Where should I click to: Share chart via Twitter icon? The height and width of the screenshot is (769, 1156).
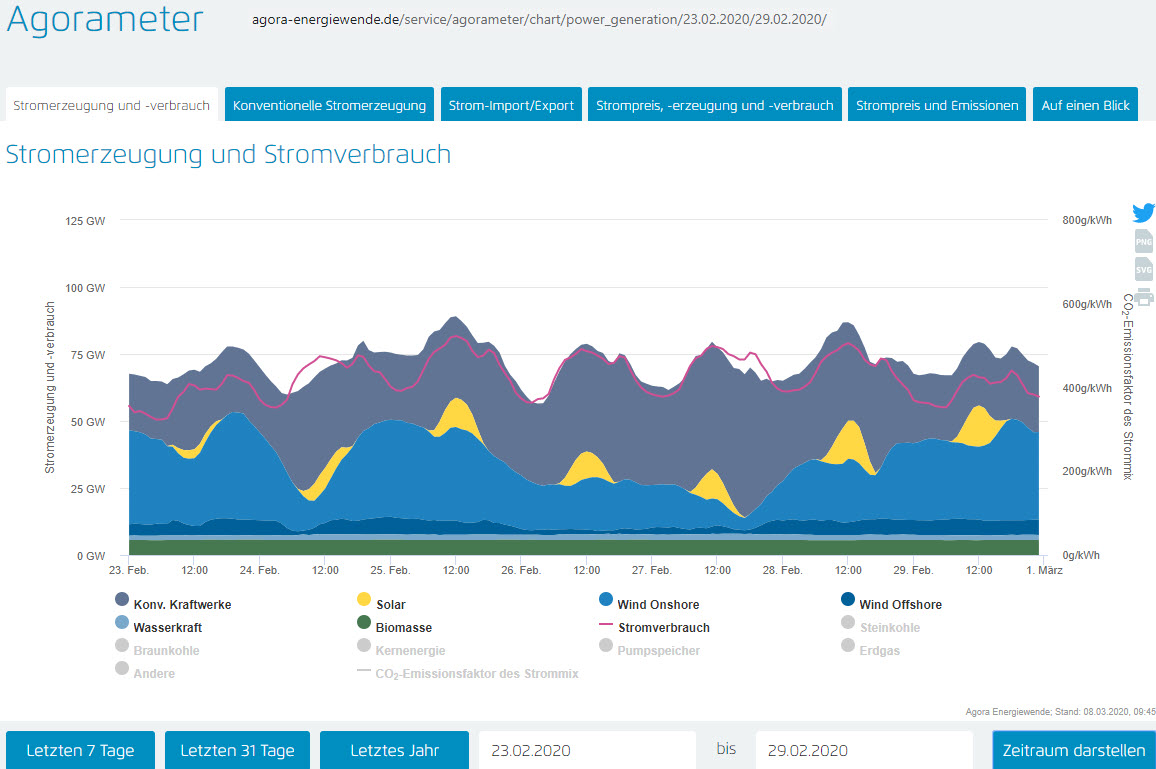point(1143,213)
